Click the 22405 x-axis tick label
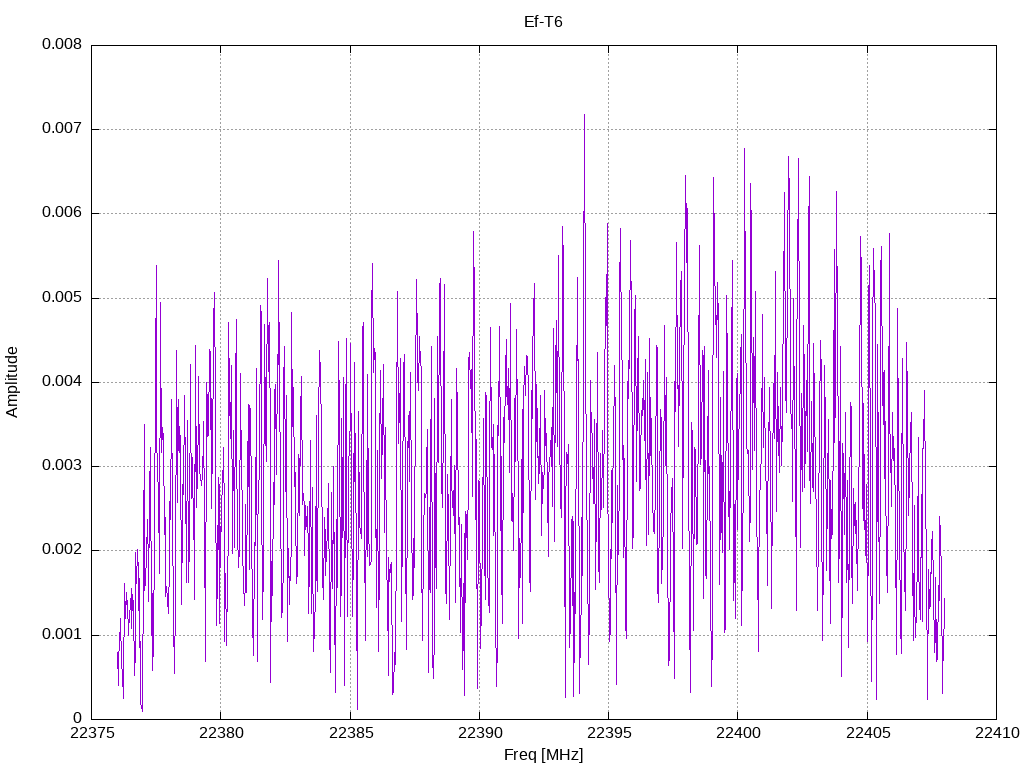1024x768 pixels. coord(867,733)
